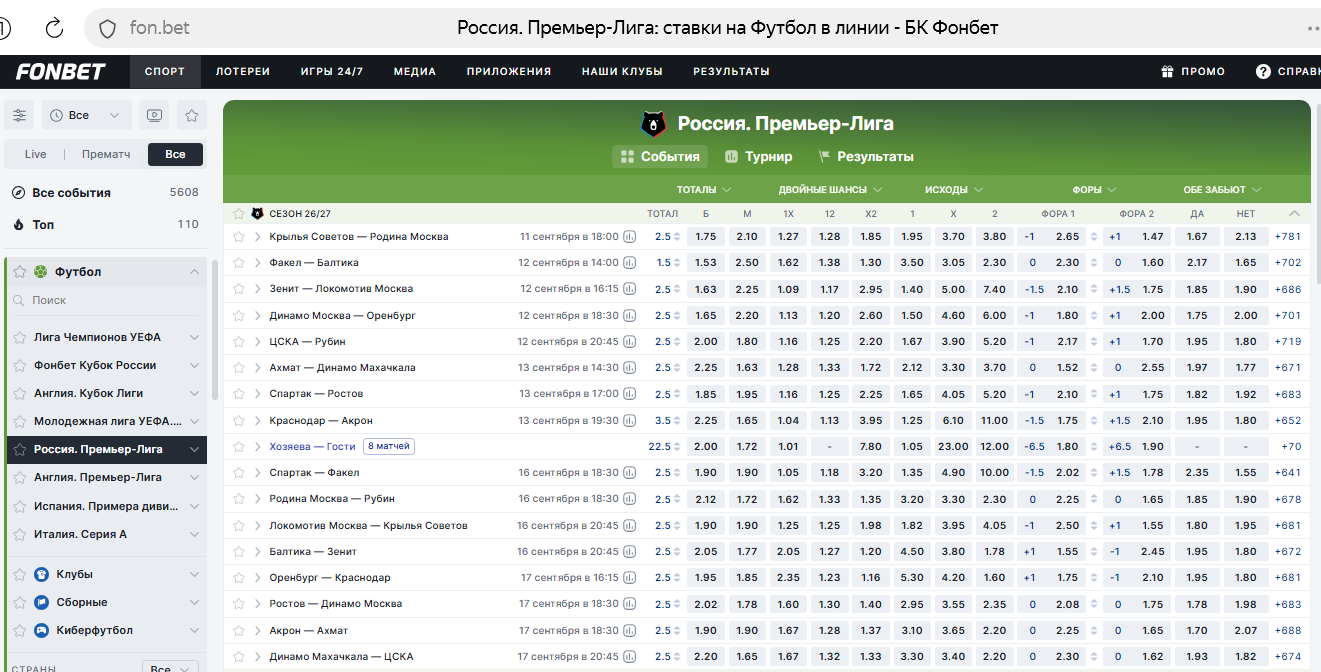This screenshot has height=672, width=1321.
Task: Open the РЕЗУЛЬТАТЫ top menu item
Action: (731, 71)
